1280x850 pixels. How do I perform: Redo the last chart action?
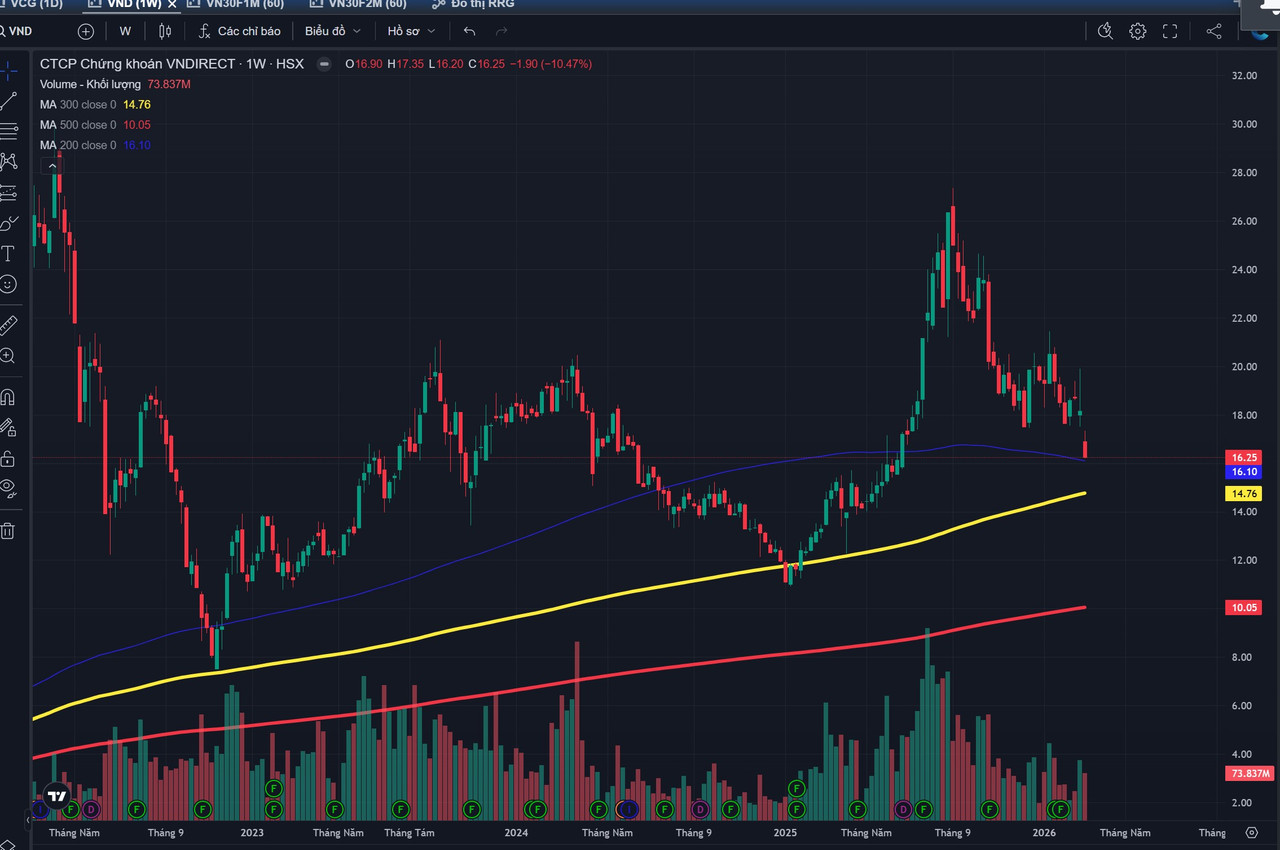tap(502, 31)
